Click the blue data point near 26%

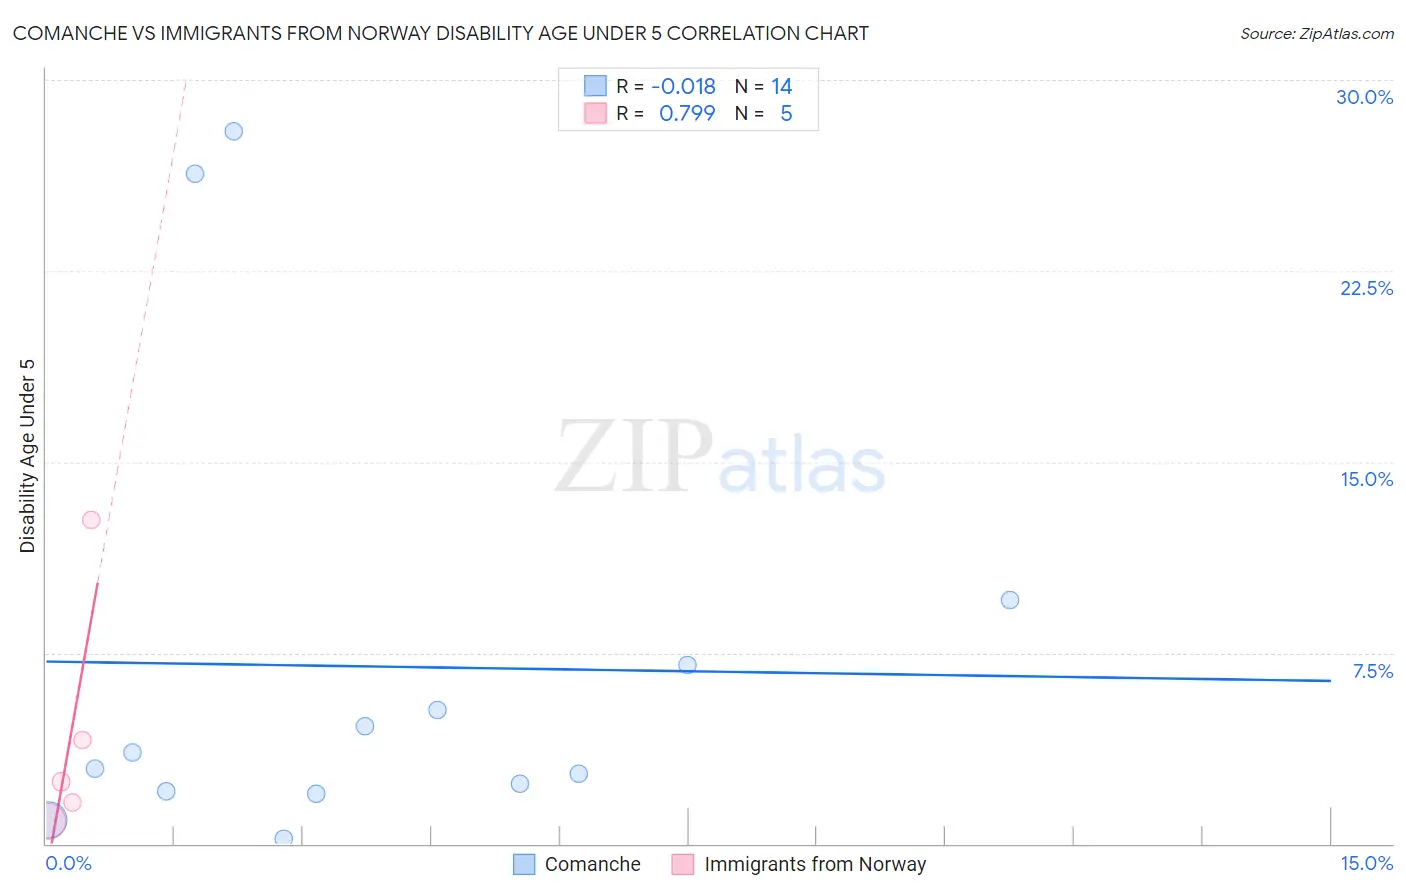point(195,174)
